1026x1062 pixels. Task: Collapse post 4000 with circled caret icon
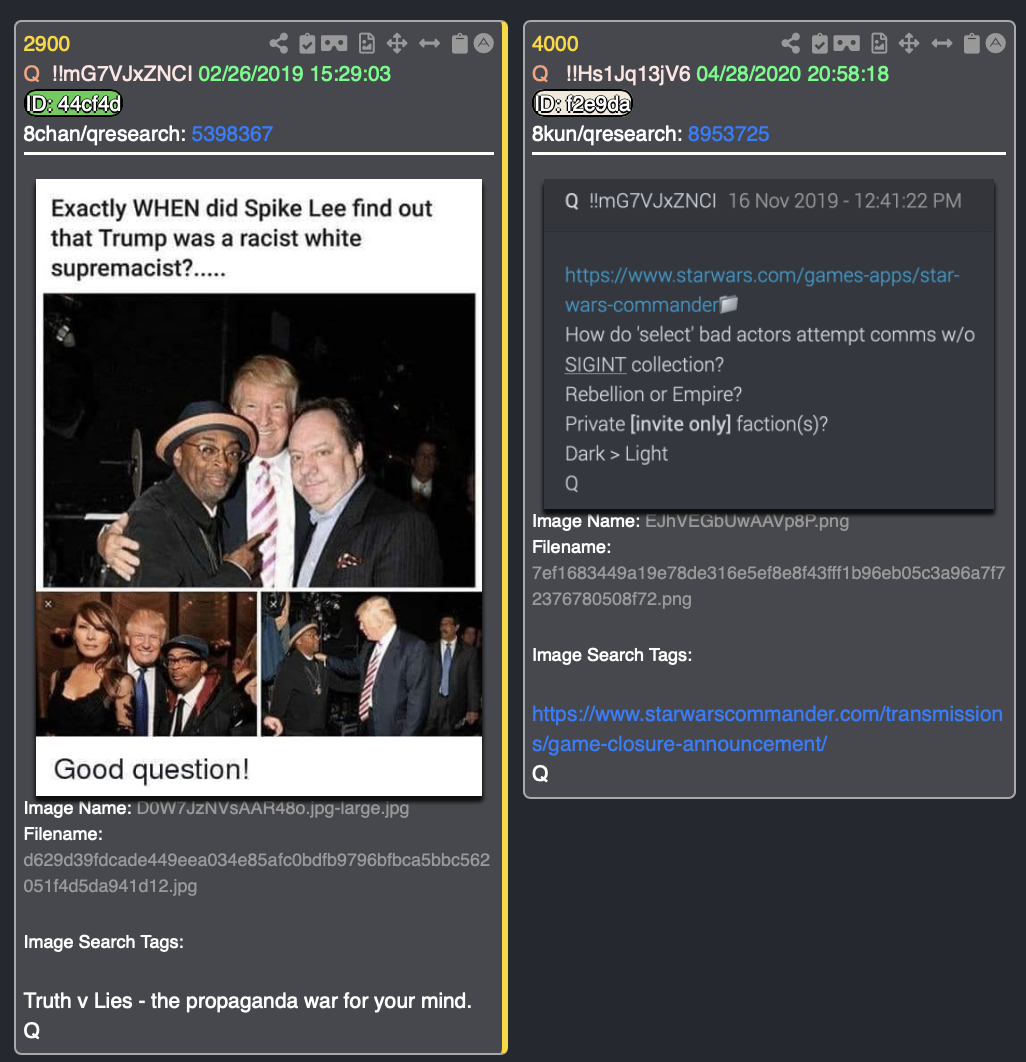click(996, 44)
